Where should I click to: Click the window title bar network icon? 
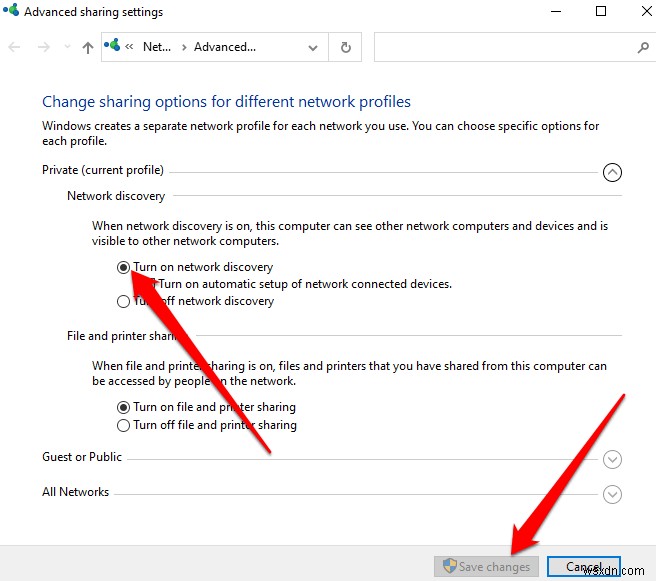point(11,10)
